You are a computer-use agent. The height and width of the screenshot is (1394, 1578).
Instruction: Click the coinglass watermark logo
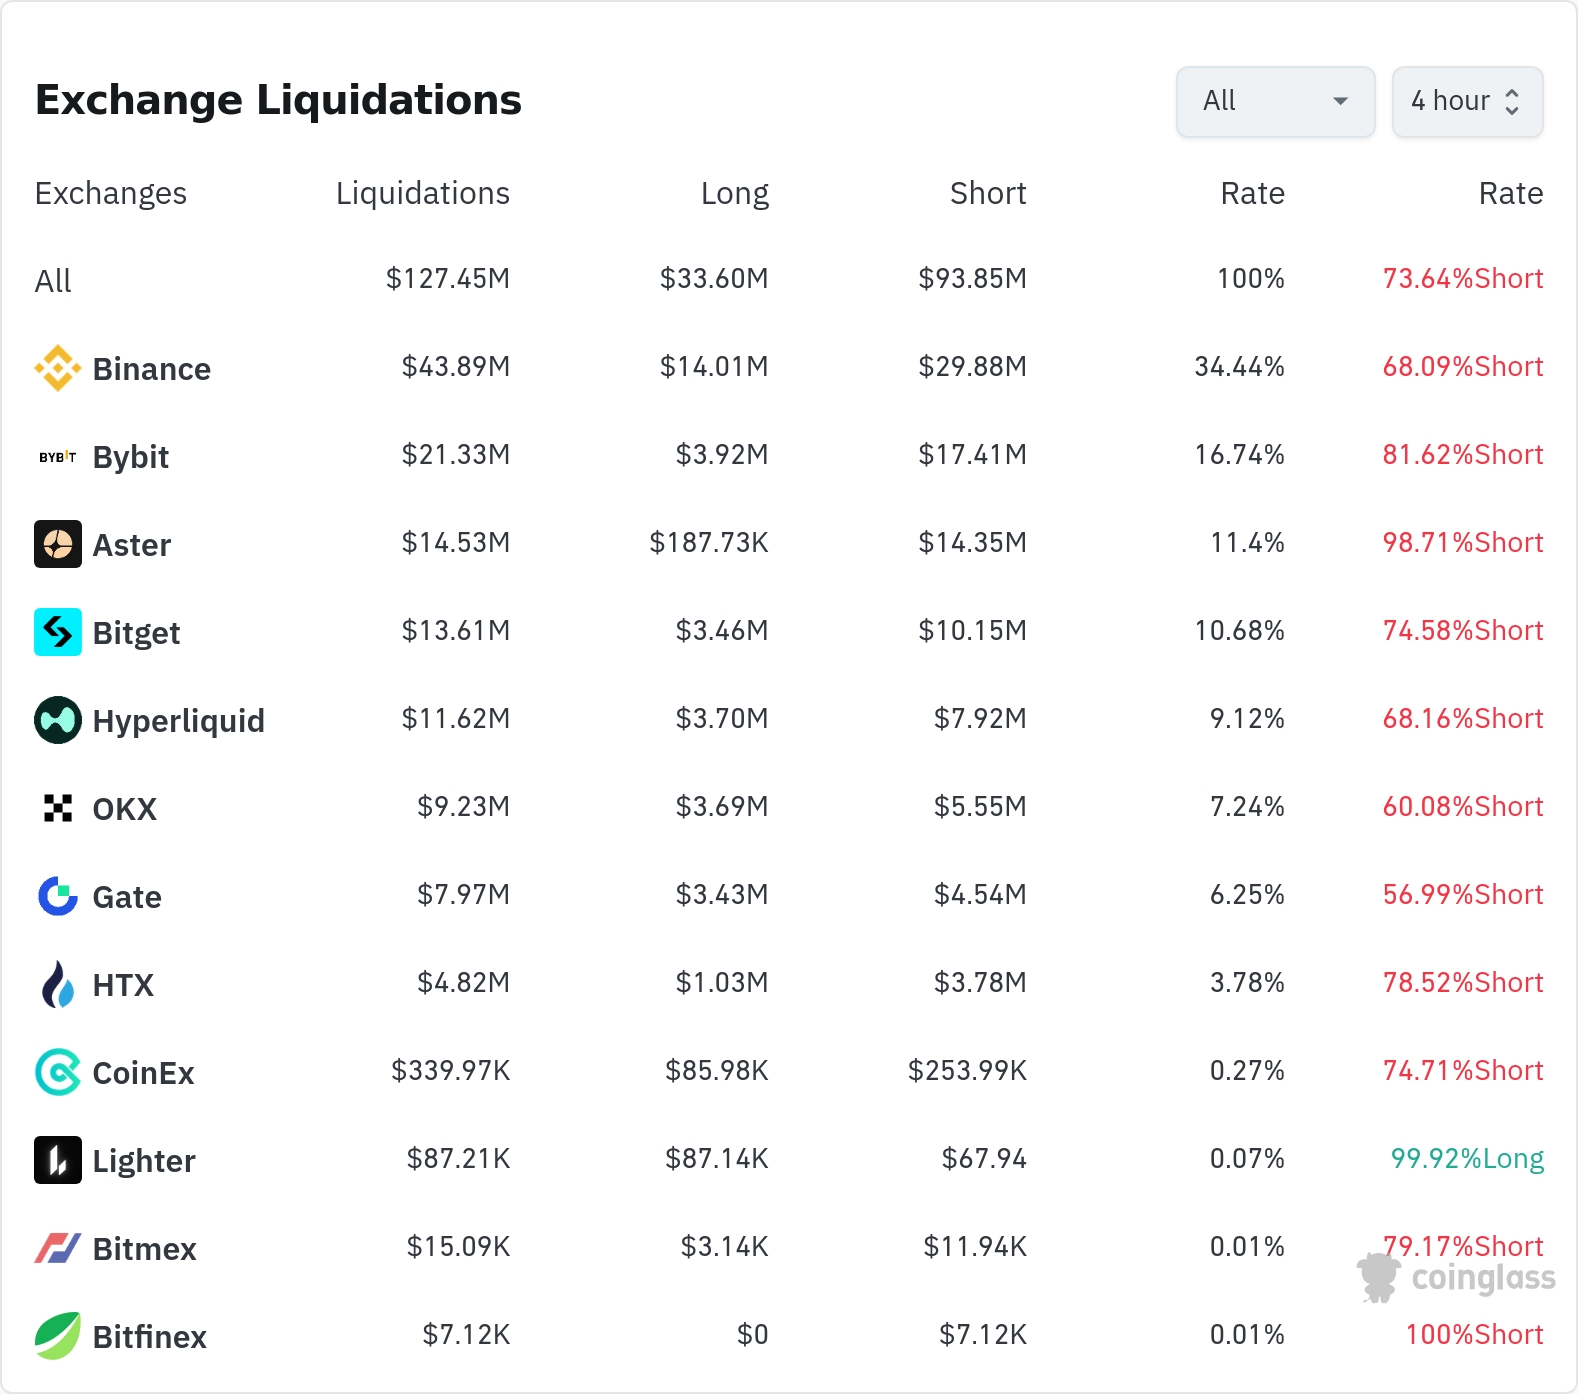click(x=1457, y=1278)
